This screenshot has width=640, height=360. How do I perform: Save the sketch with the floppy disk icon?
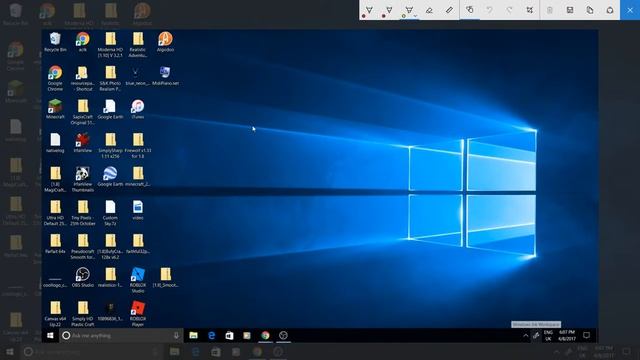pyautogui.click(x=570, y=10)
